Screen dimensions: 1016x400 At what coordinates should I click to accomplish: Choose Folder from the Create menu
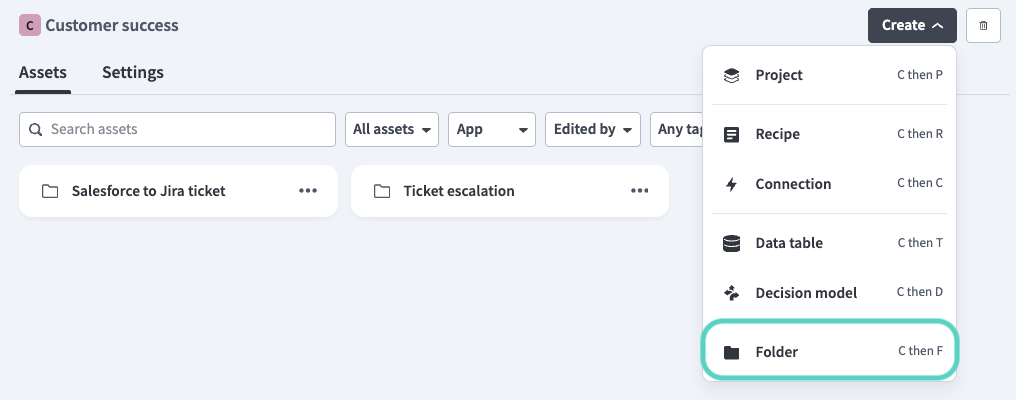(x=829, y=351)
